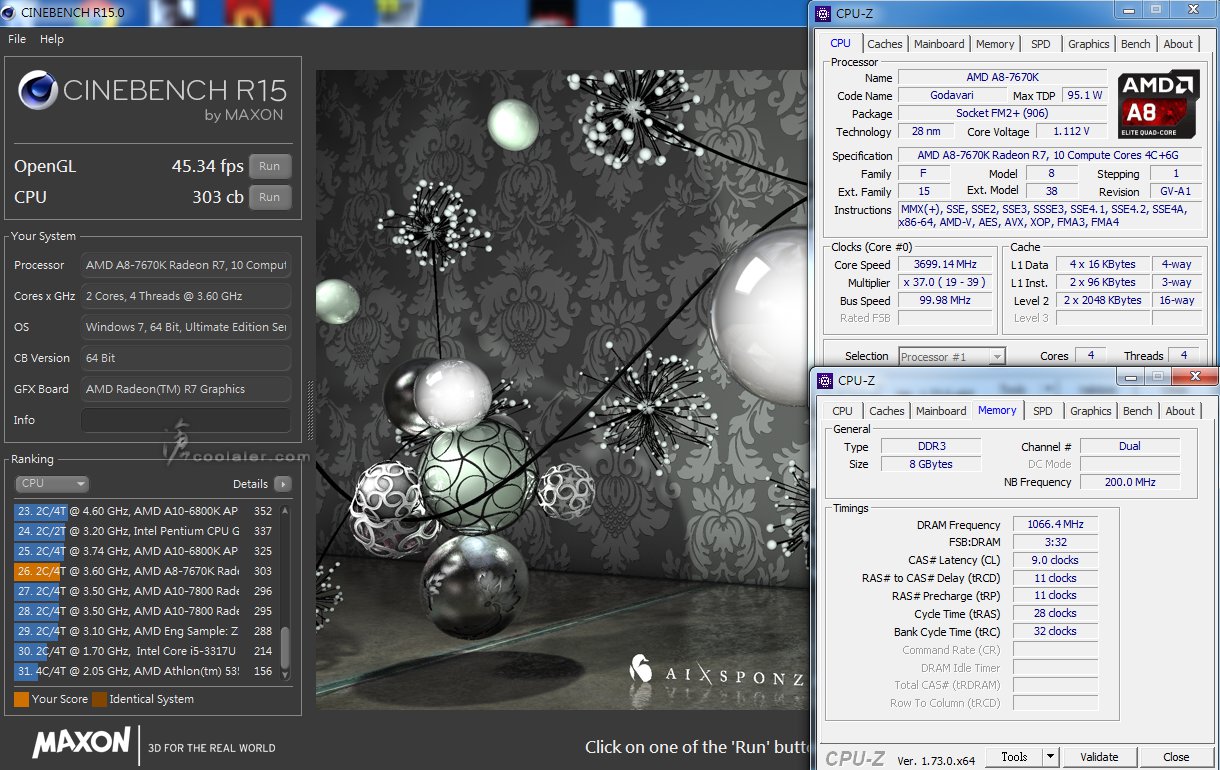Click the ranking list scroll-down arrow

pos(286,674)
